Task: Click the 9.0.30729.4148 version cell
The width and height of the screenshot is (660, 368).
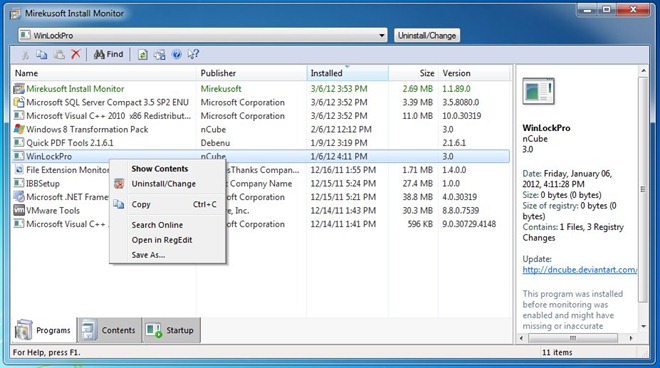Action: click(x=469, y=224)
